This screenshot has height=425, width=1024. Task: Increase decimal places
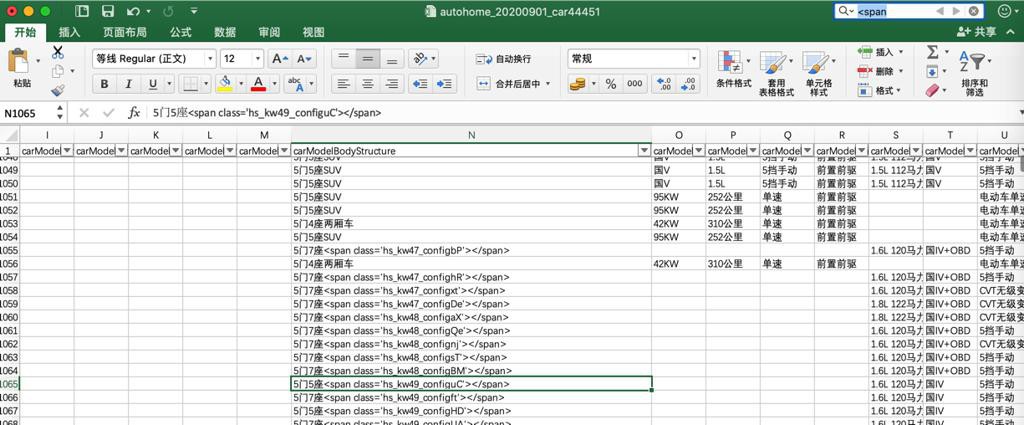pyautogui.click(x=664, y=84)
